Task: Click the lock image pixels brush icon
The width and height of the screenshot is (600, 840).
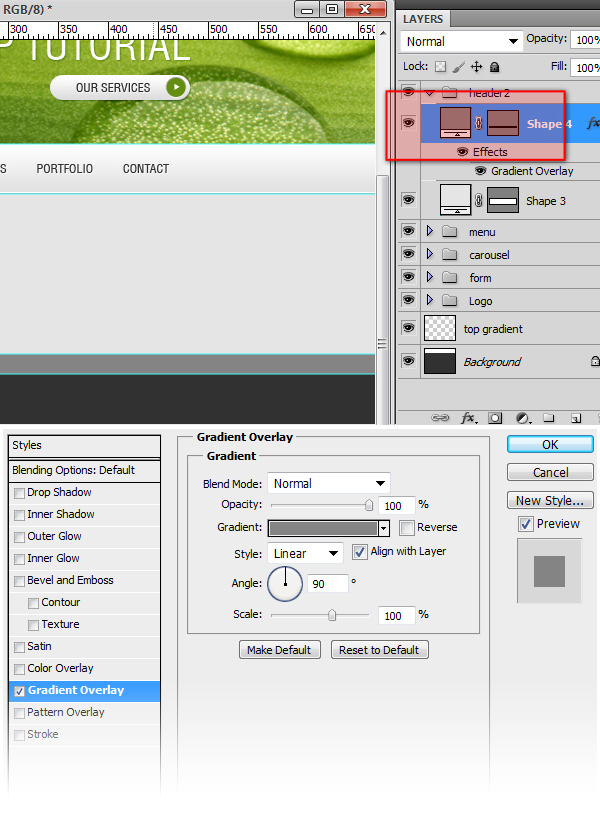Action: [459, 67]
